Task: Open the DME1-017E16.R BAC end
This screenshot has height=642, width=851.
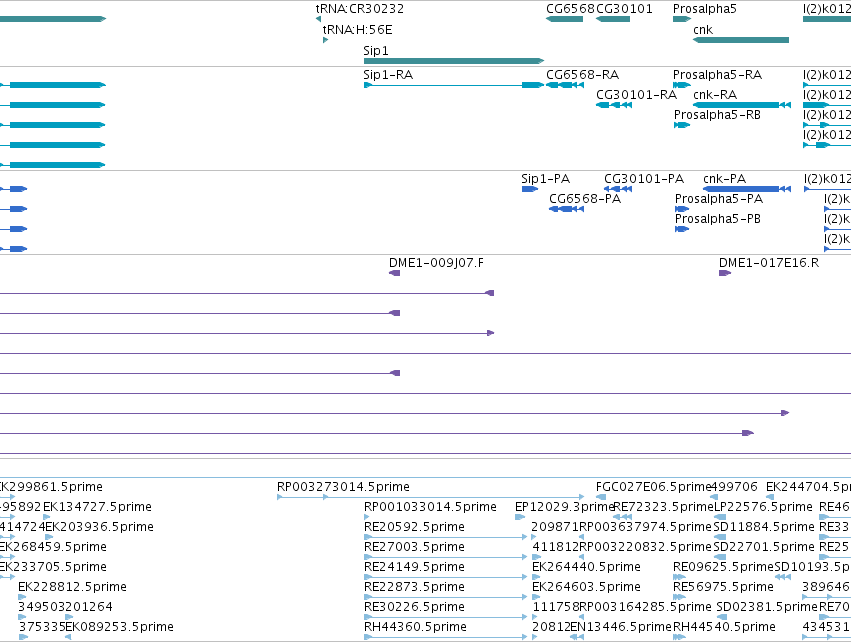Action: (725, 273)
